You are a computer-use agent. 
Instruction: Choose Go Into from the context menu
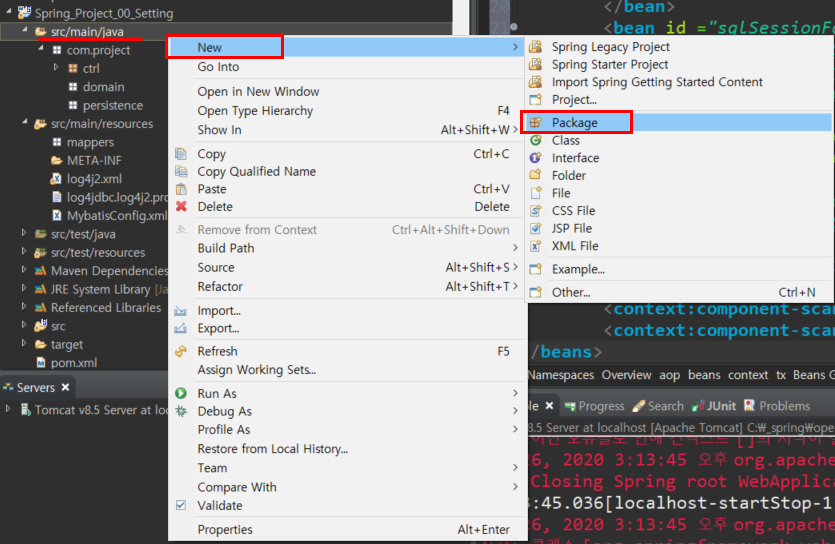pos(347,67)
